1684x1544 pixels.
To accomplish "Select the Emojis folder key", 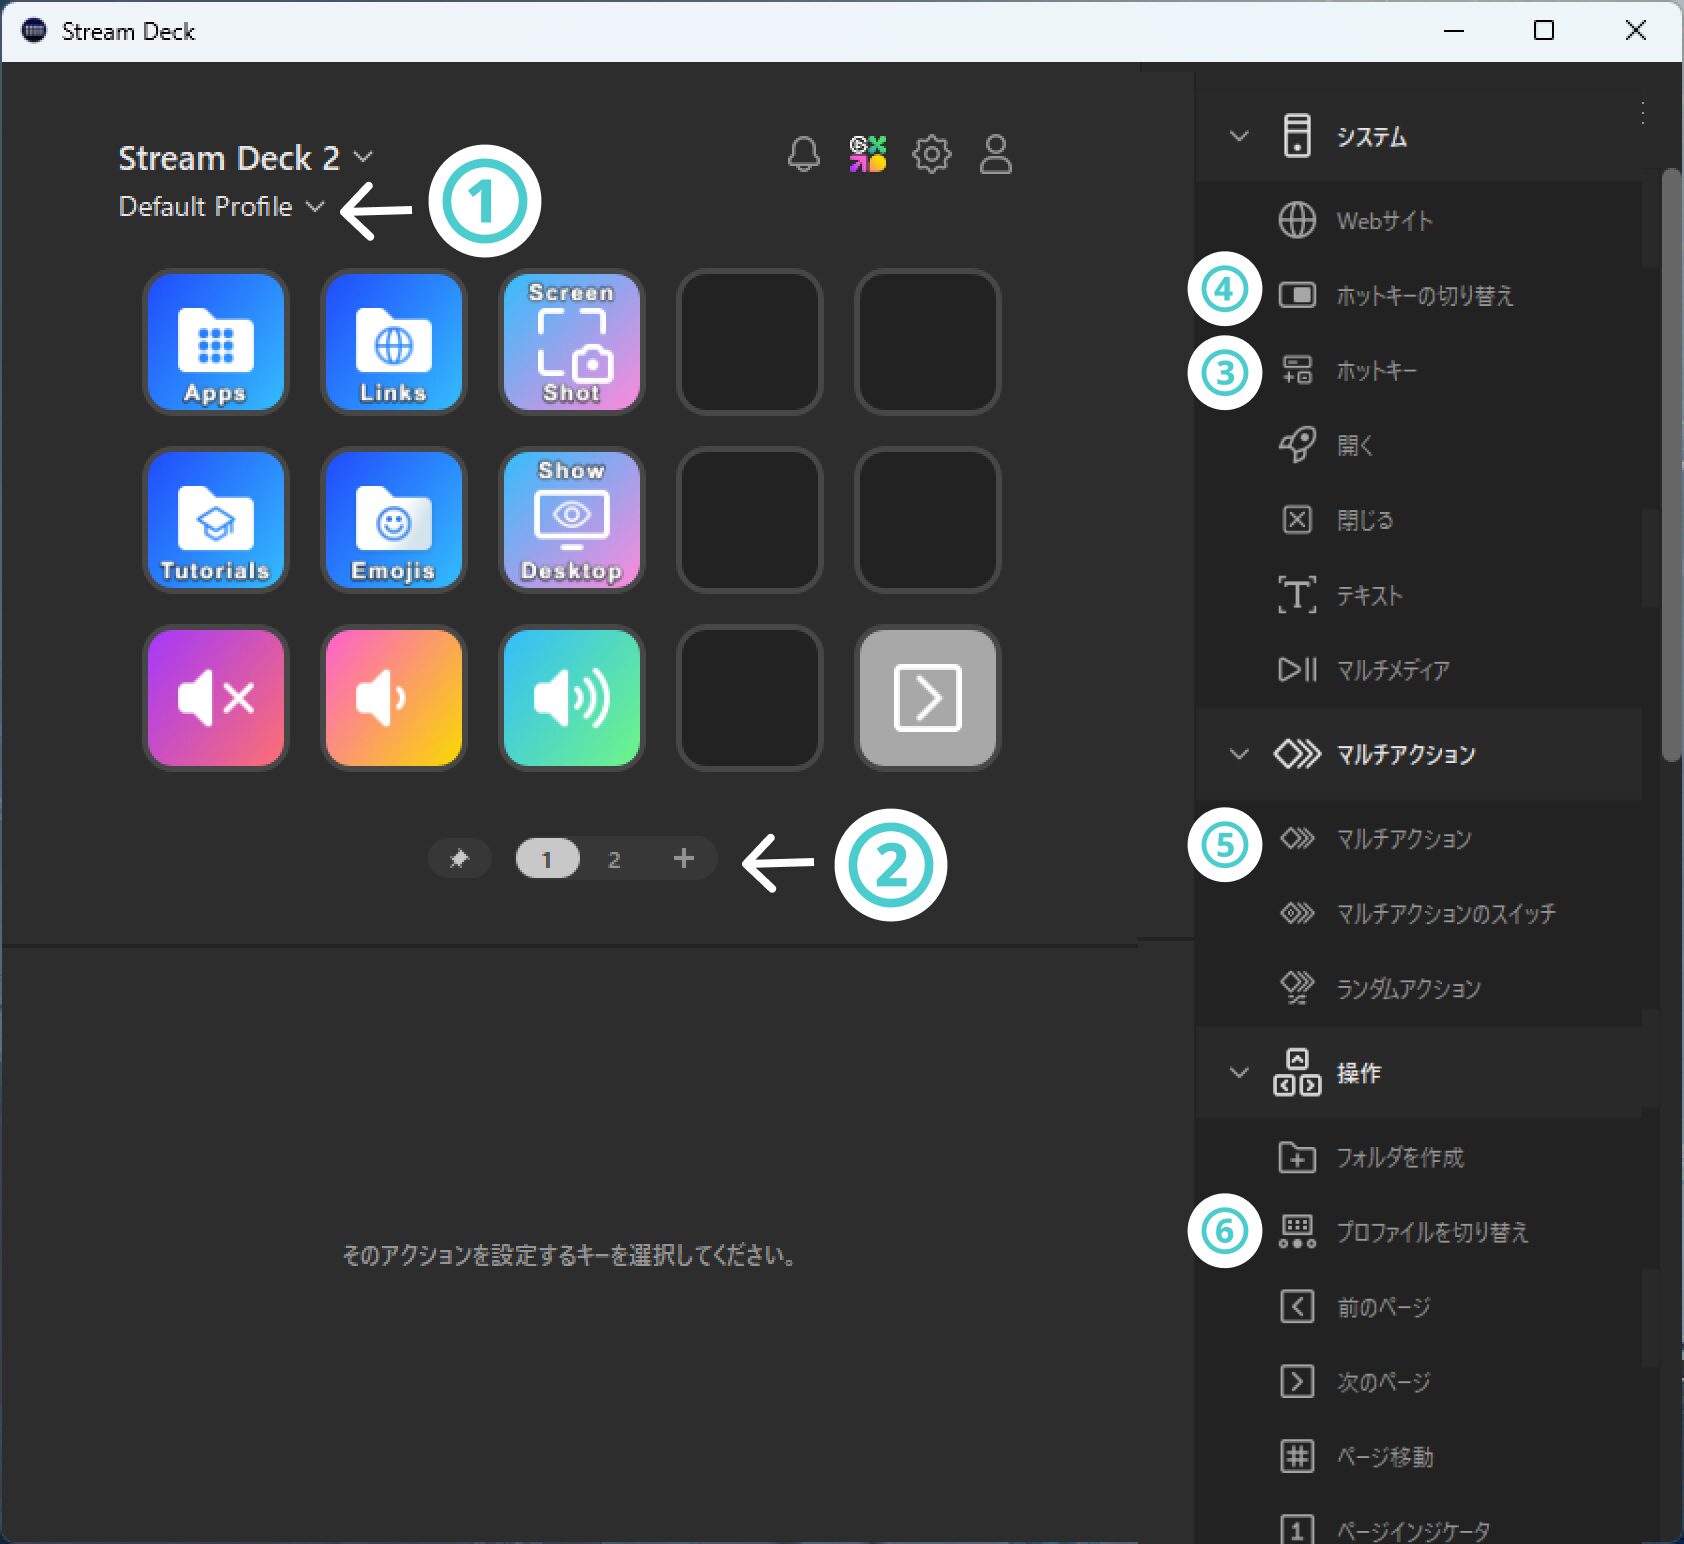I will (393, 520).
